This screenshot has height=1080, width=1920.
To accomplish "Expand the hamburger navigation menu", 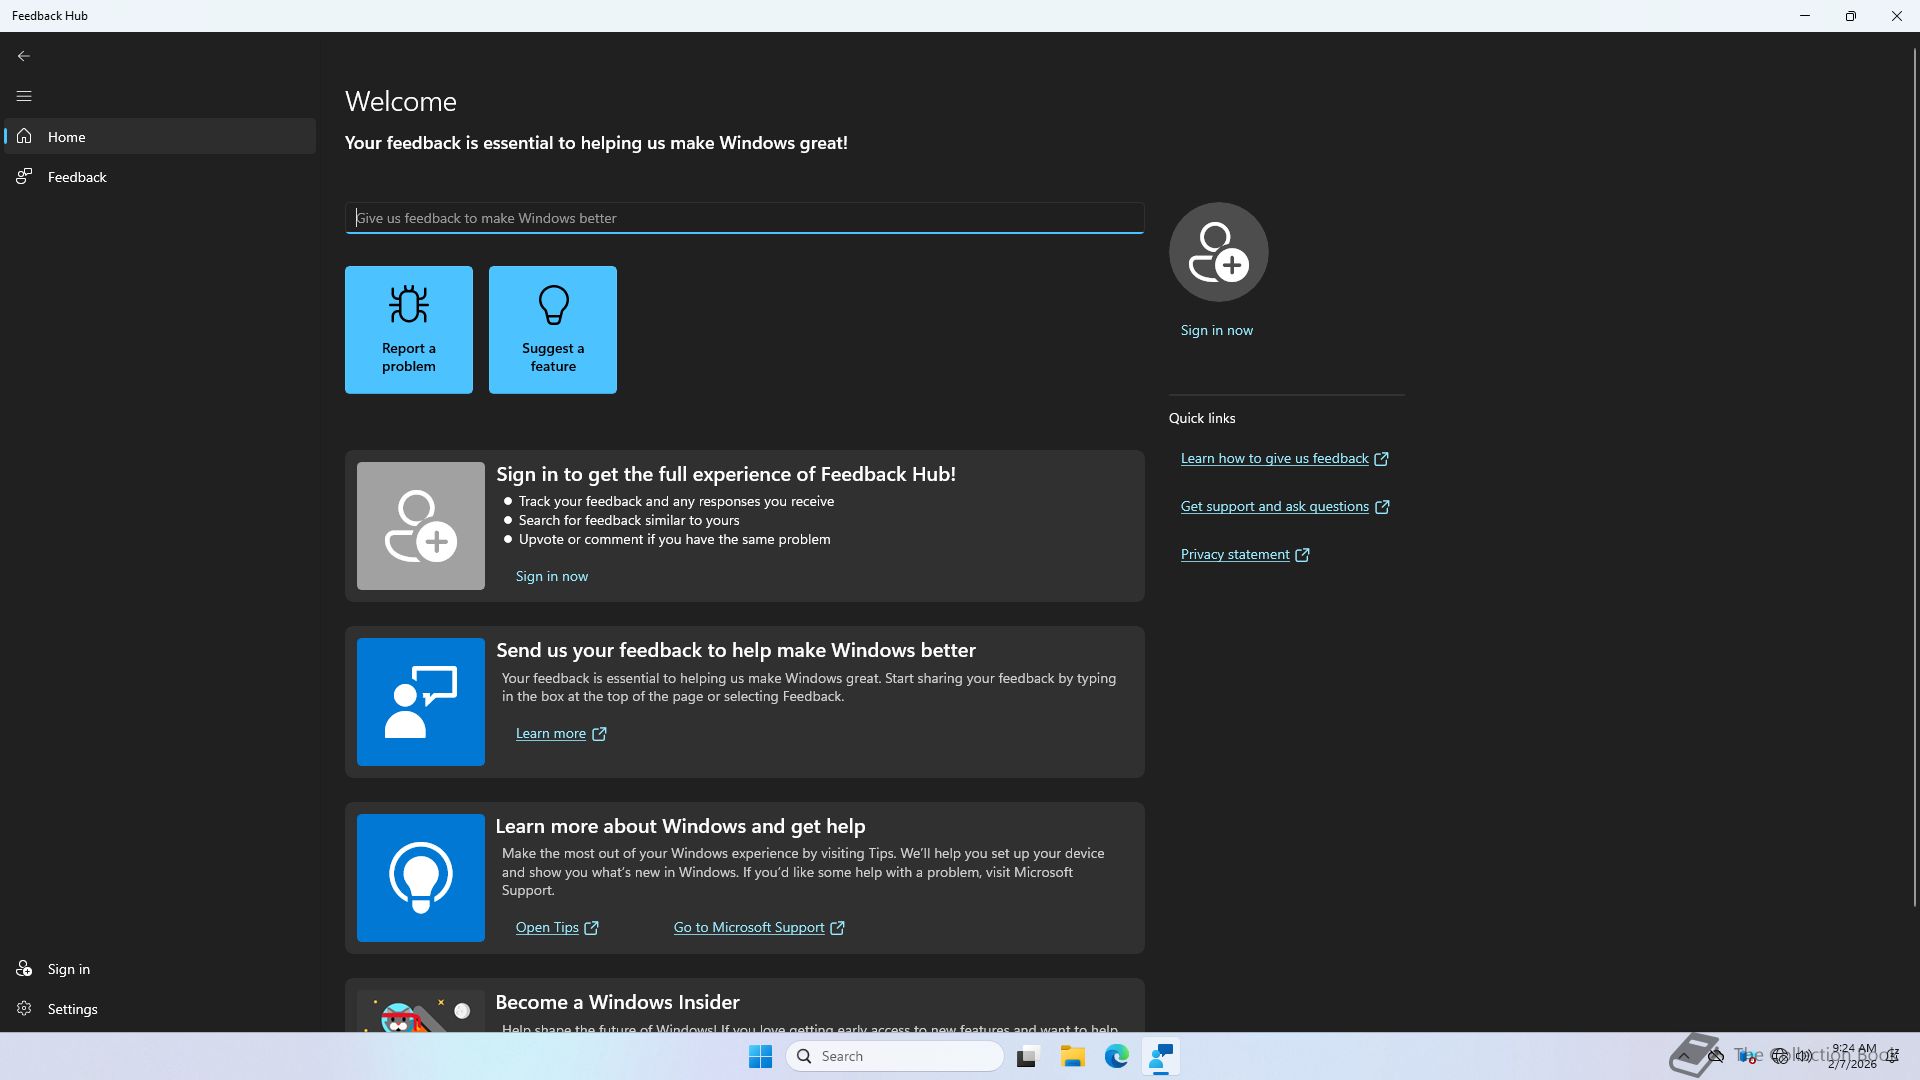I will [x=24, y=96].
